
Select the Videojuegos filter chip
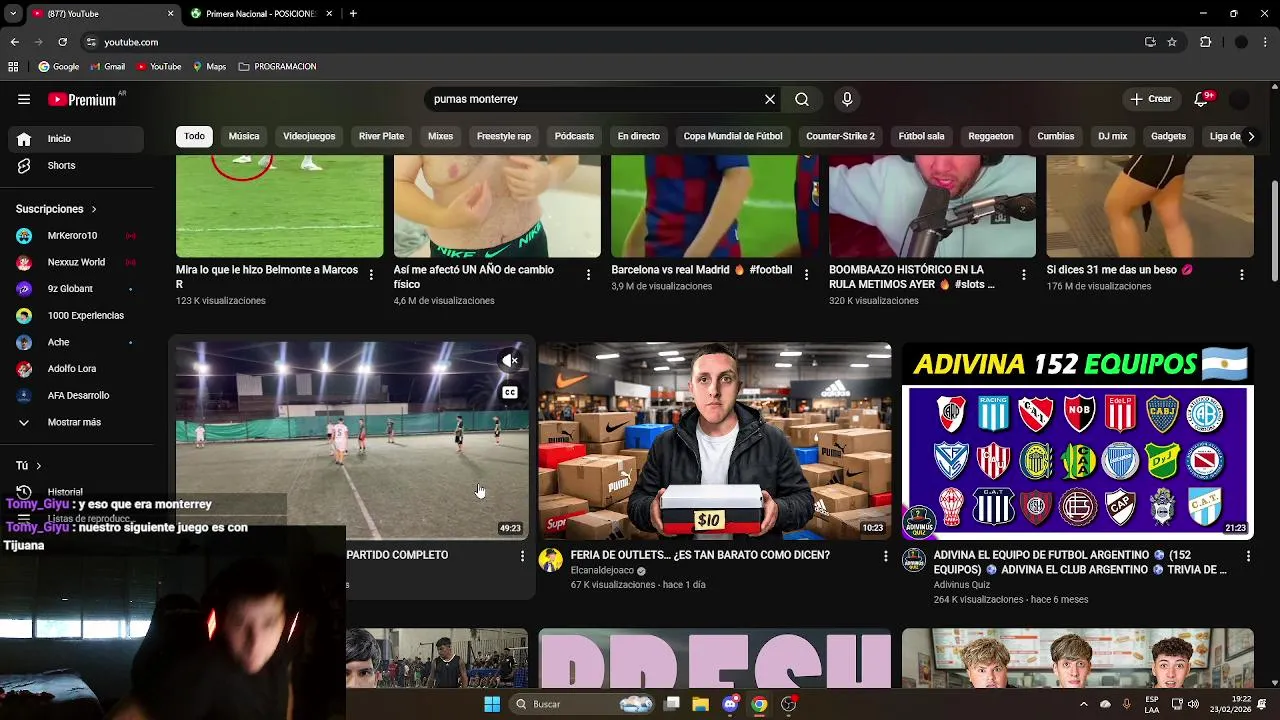309,136
